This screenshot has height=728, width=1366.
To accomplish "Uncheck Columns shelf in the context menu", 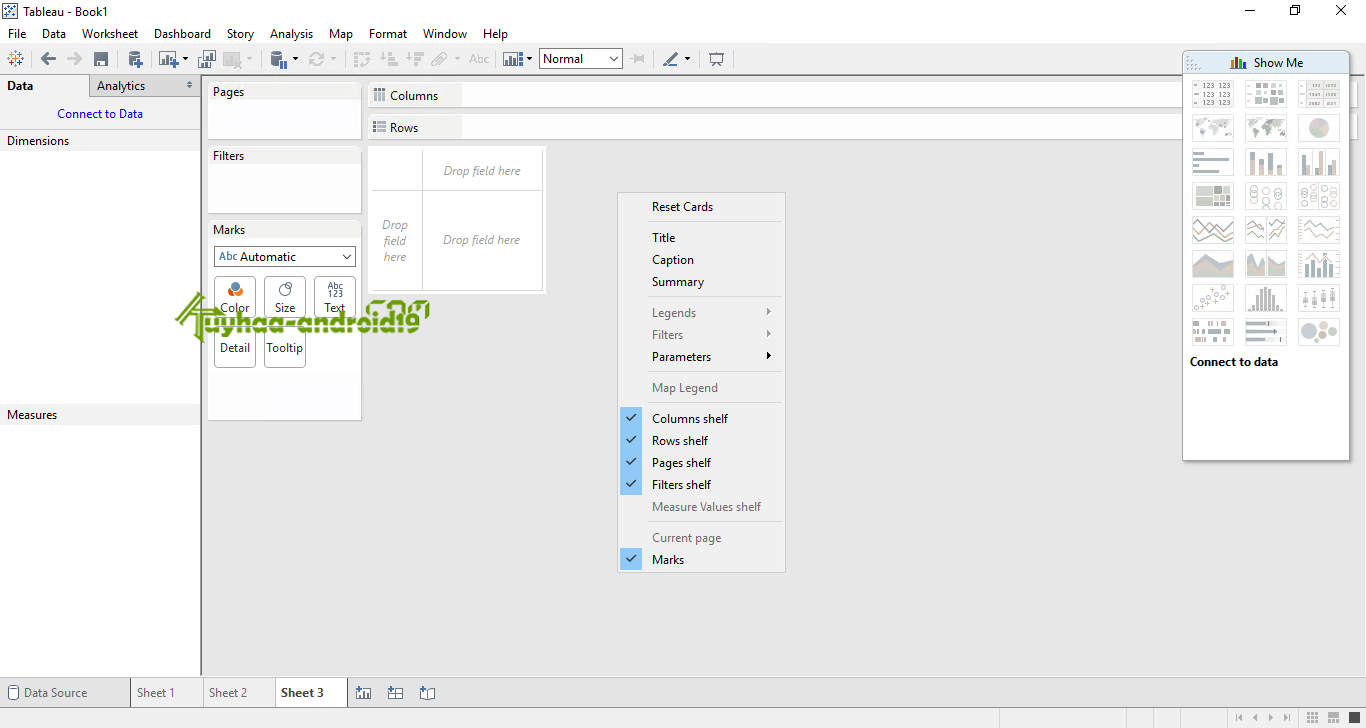I will [x=690, y=418].
